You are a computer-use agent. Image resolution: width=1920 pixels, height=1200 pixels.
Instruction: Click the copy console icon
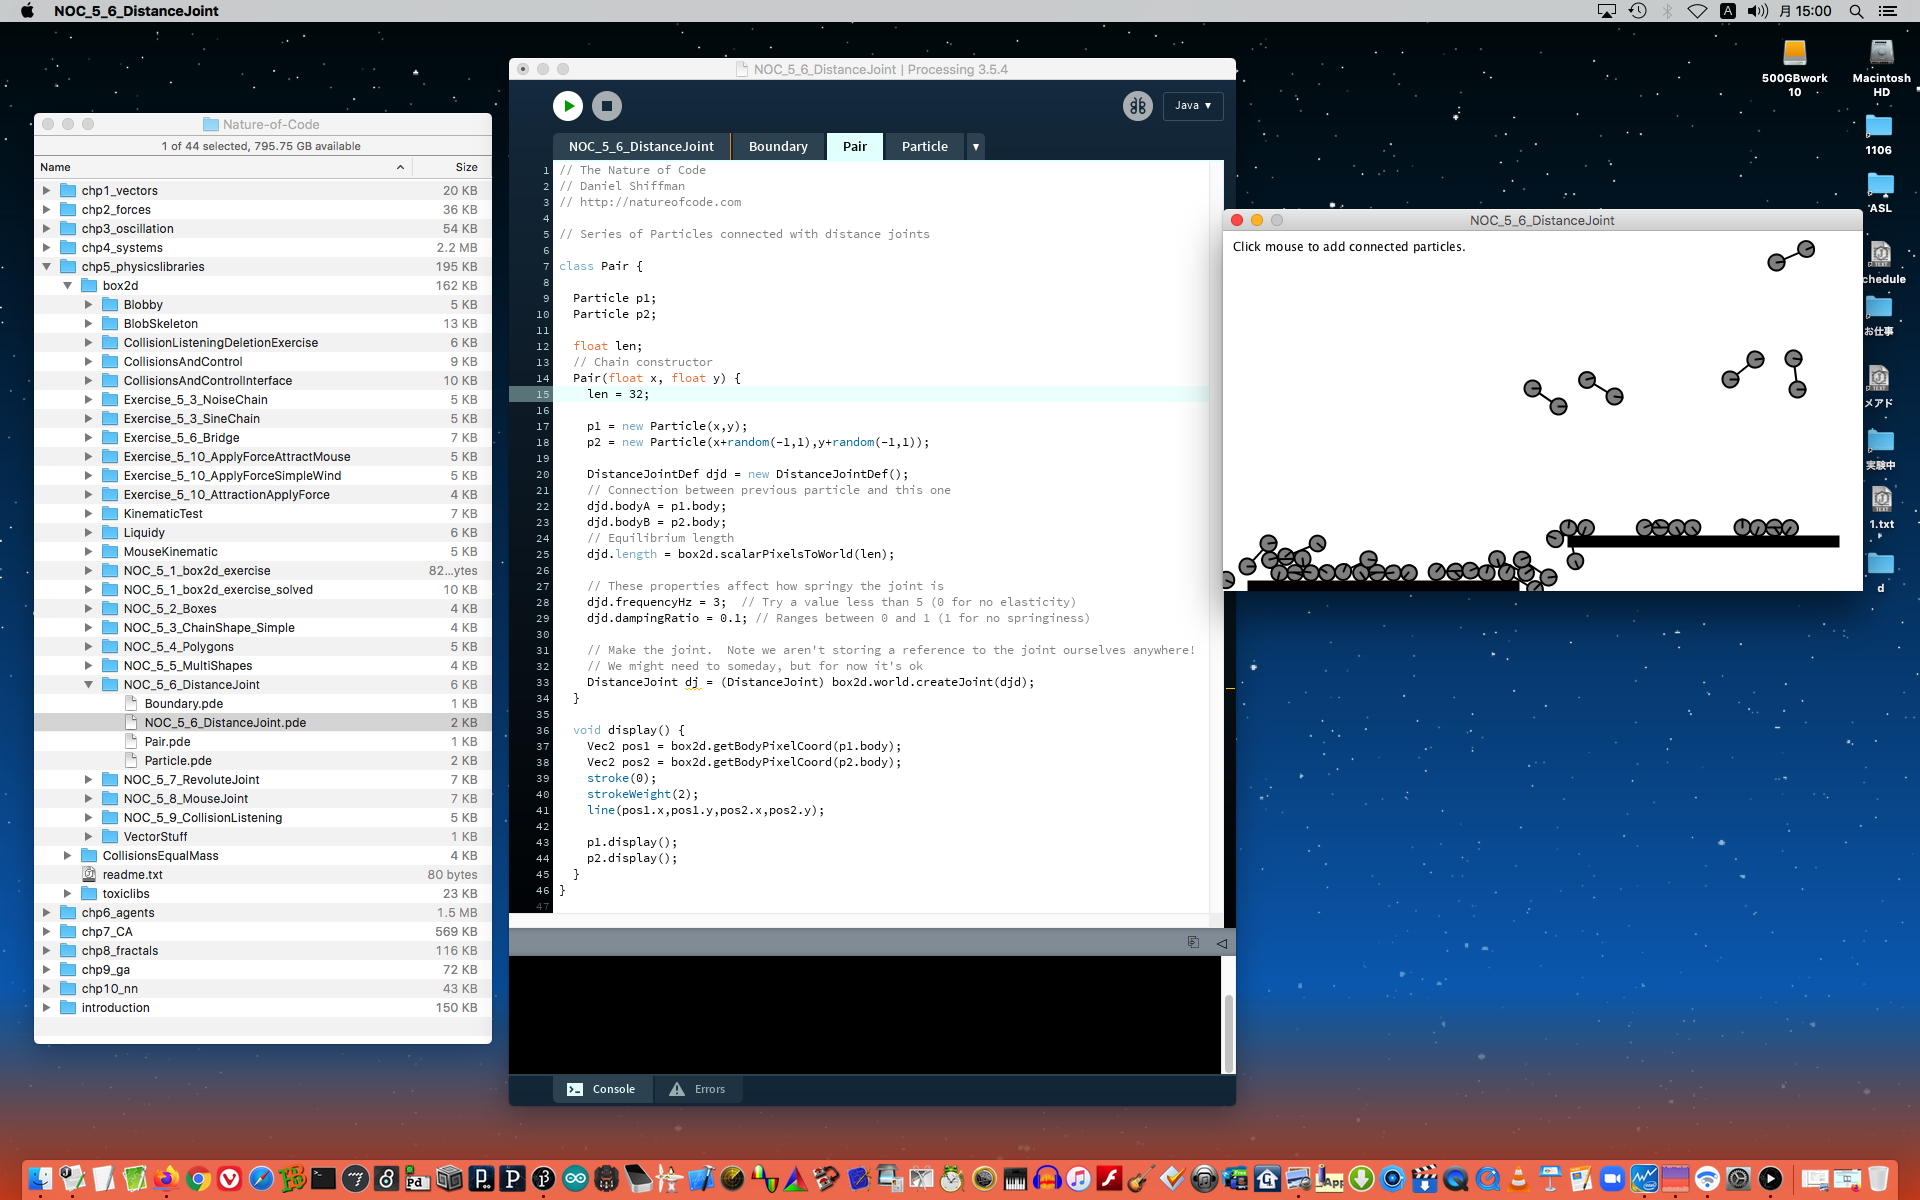point(1193,942)
